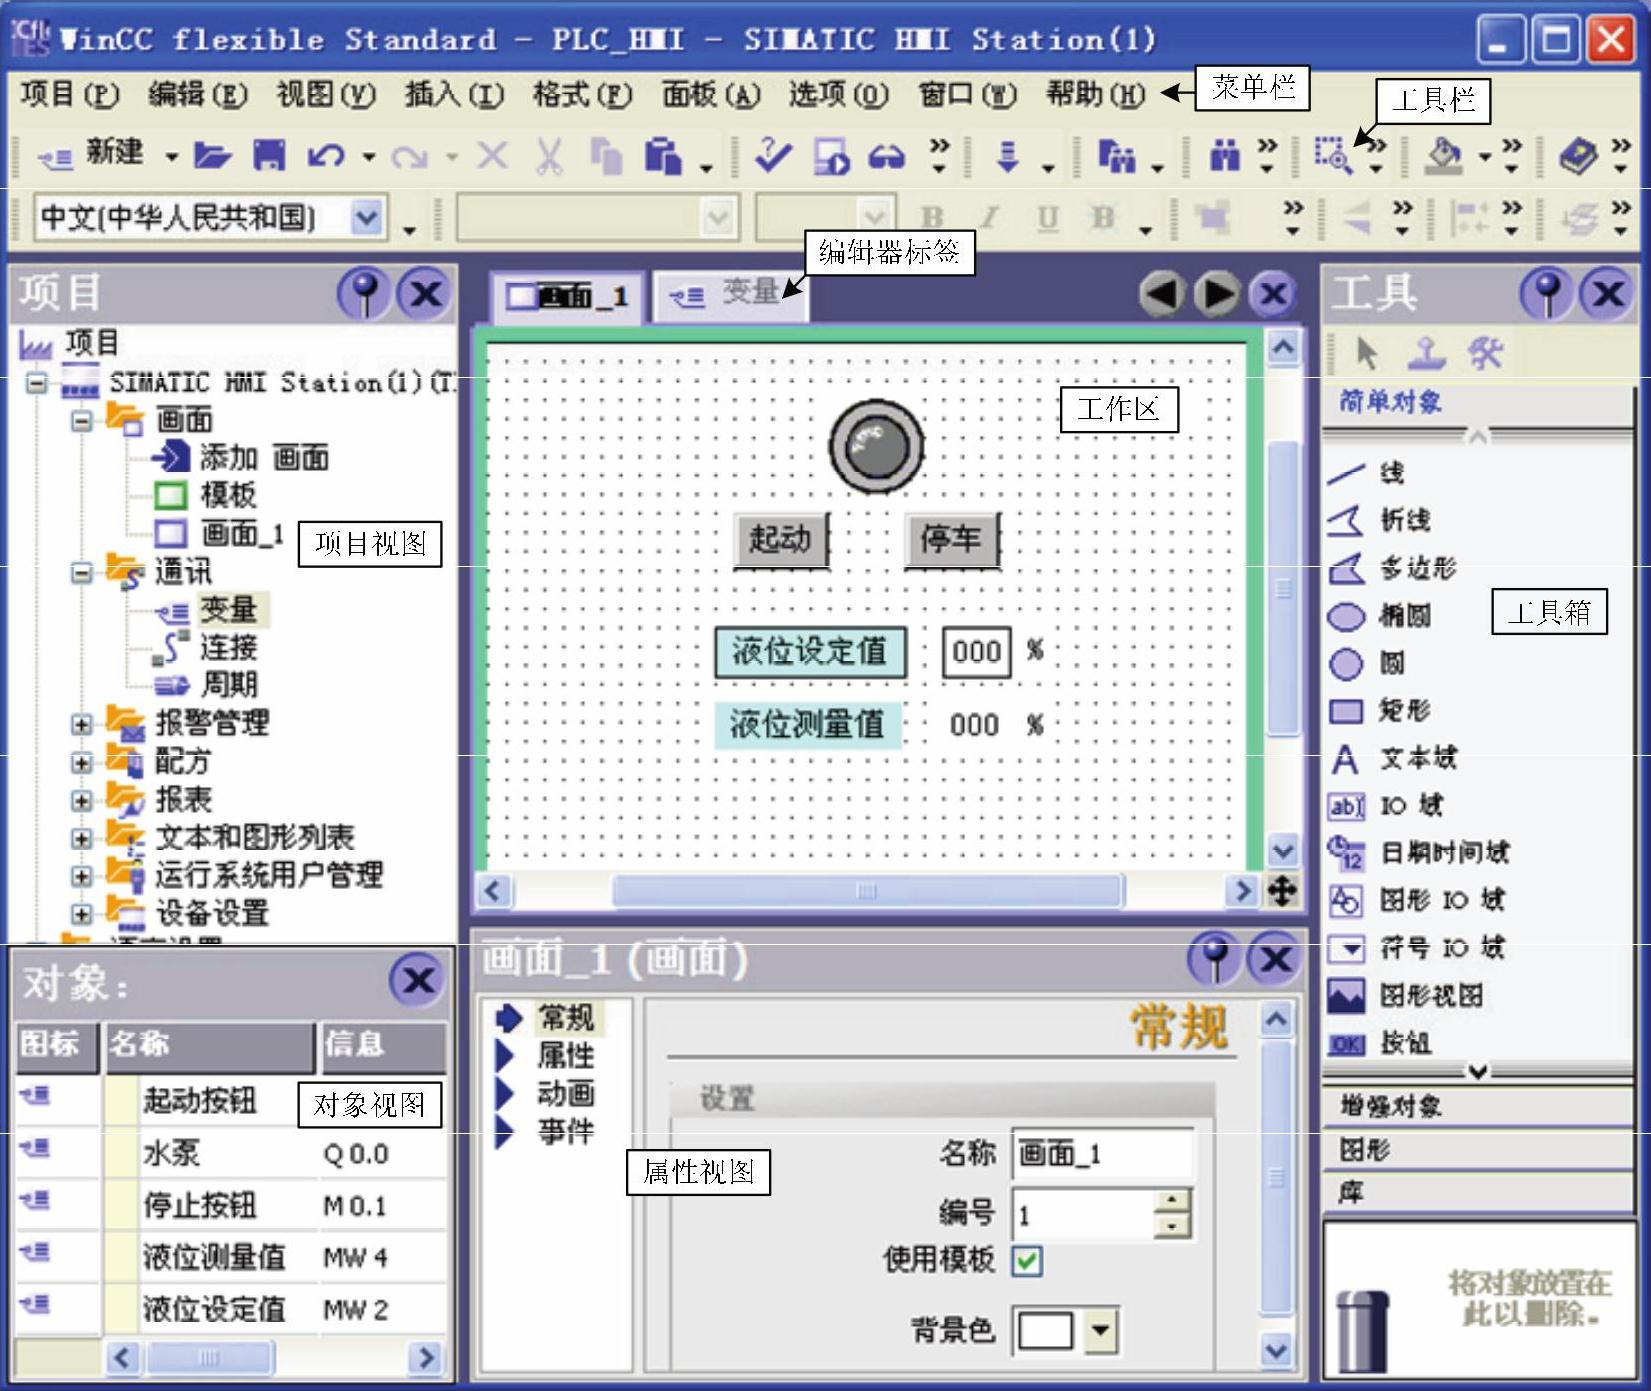
Task: Select 属性 in the properties category list
Action: 566,1056
